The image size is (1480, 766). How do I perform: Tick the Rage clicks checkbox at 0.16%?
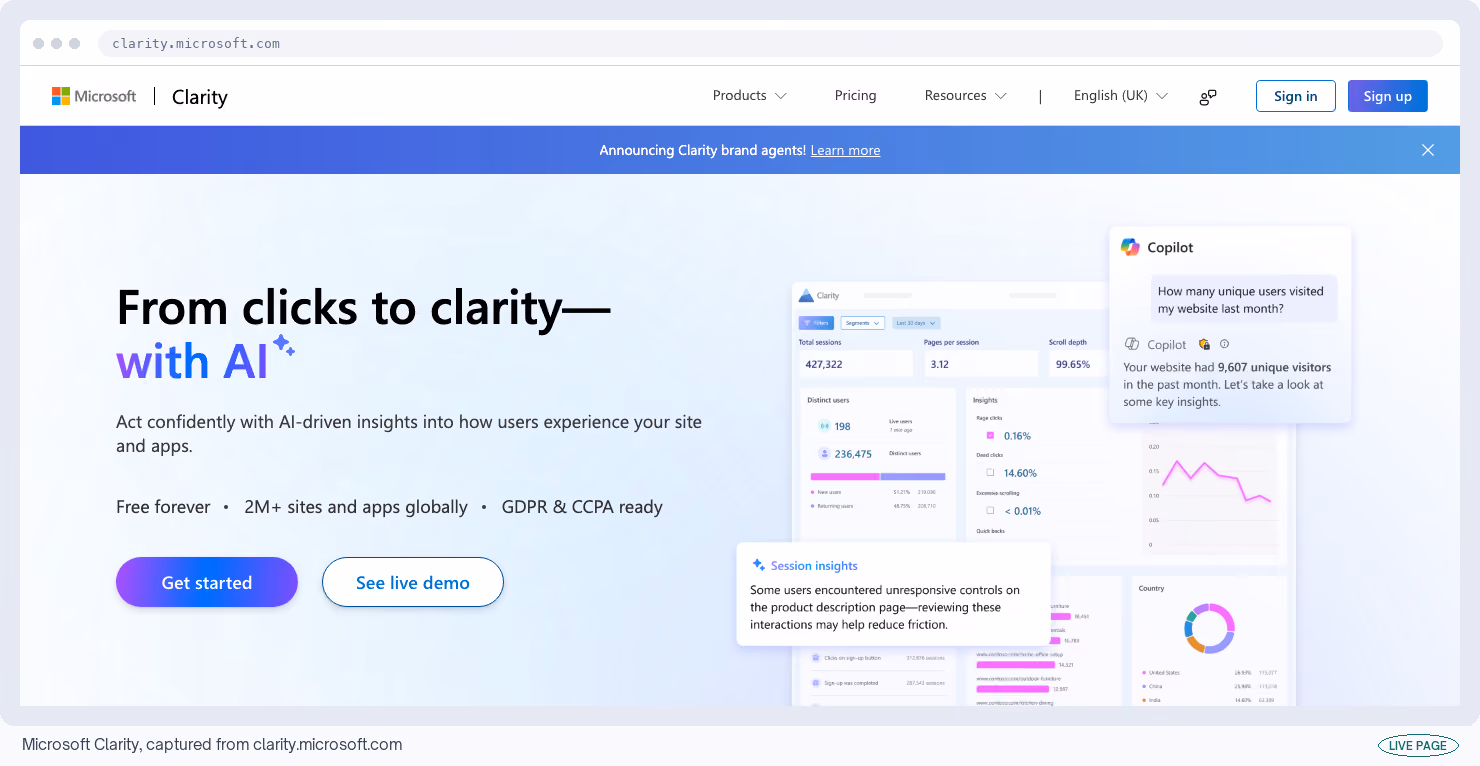pyautogui.click(x=990, y=436)
